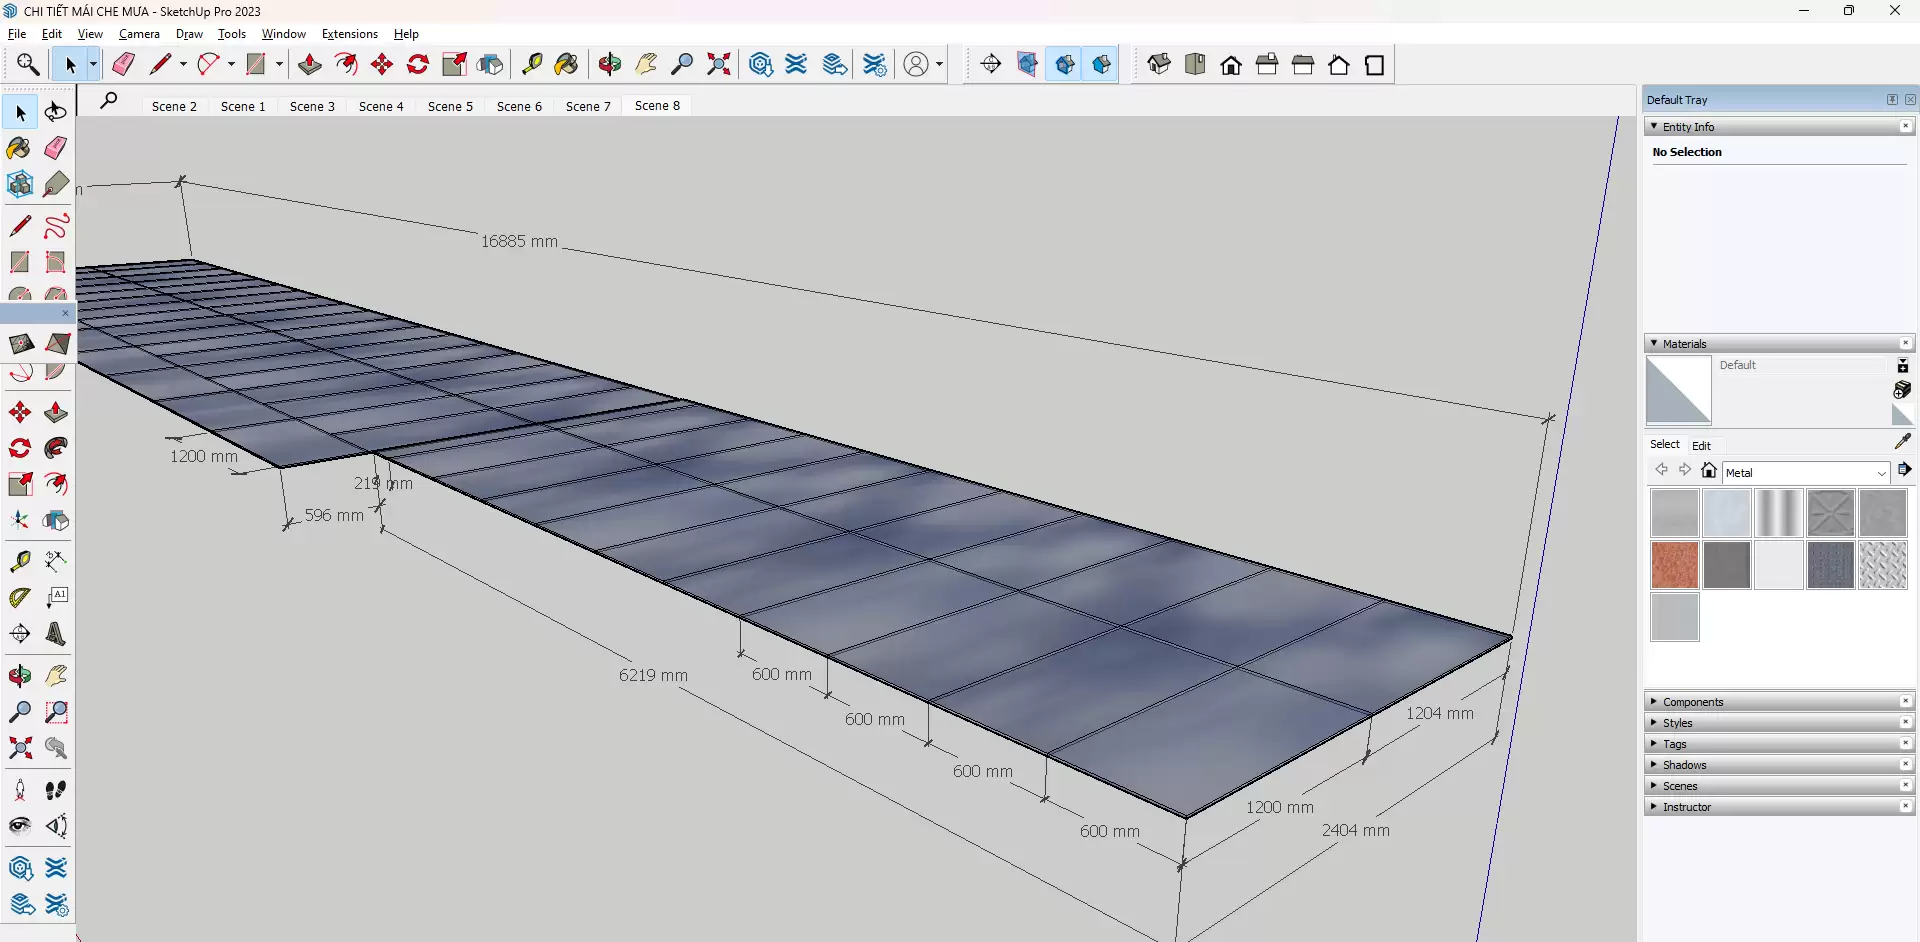
Task: Switch to the Scene 5 tab
Action: click(450, 106)
